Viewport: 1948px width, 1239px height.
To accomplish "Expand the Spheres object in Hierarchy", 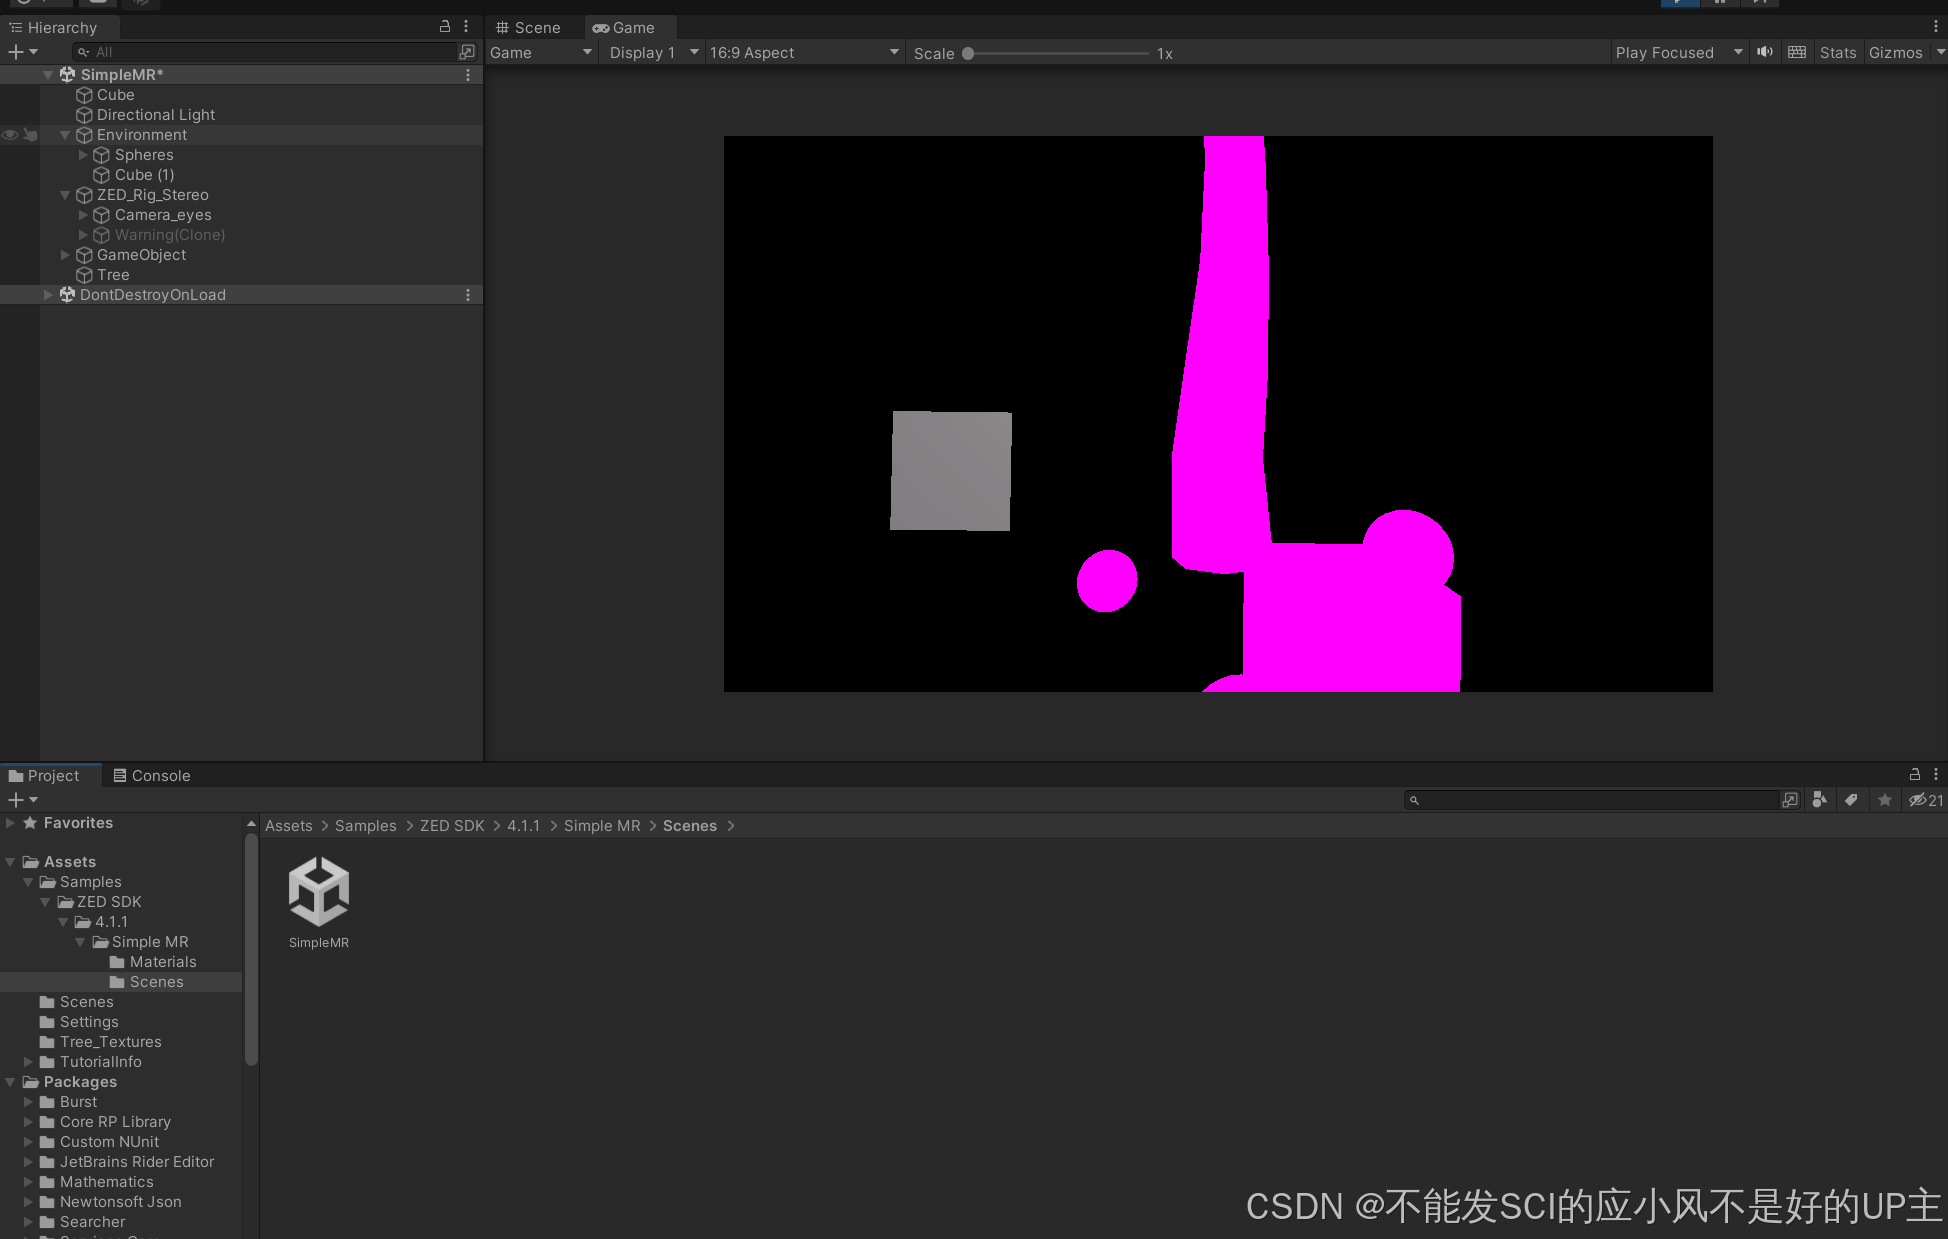I will (x=83, y=155).
